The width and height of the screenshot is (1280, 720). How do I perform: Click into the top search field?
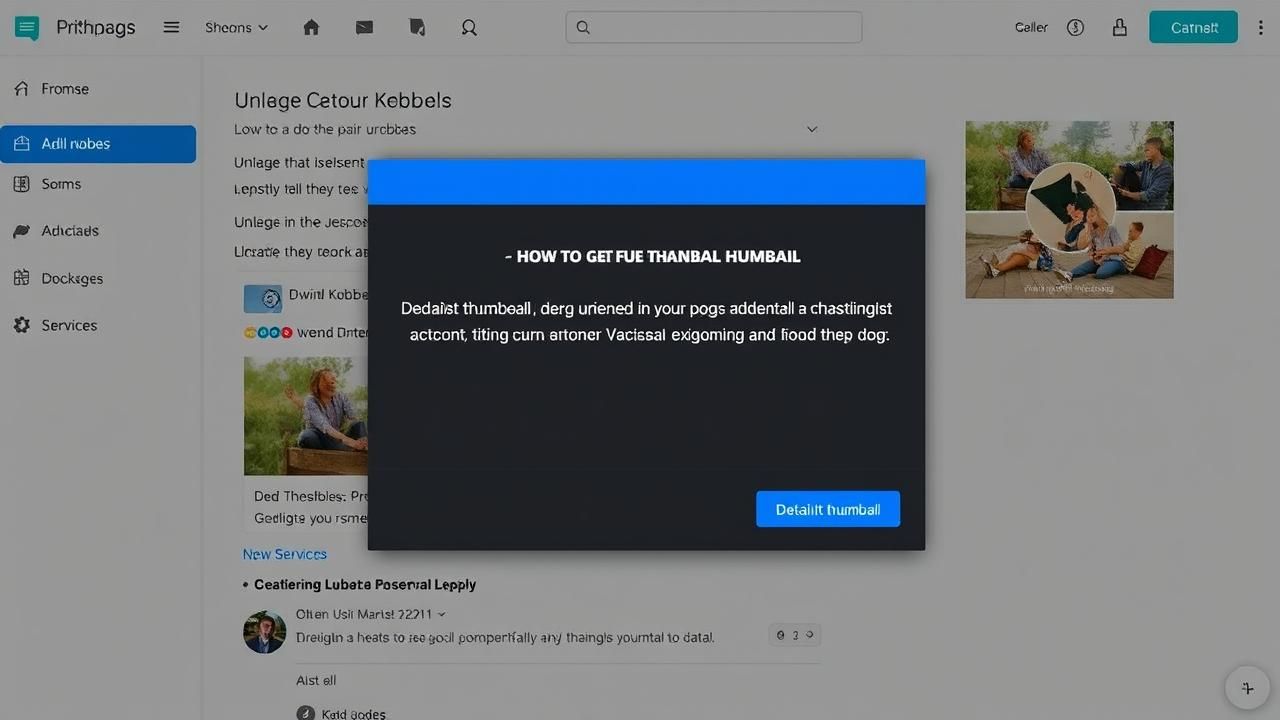pyautogui.click(x=714, y=28)
